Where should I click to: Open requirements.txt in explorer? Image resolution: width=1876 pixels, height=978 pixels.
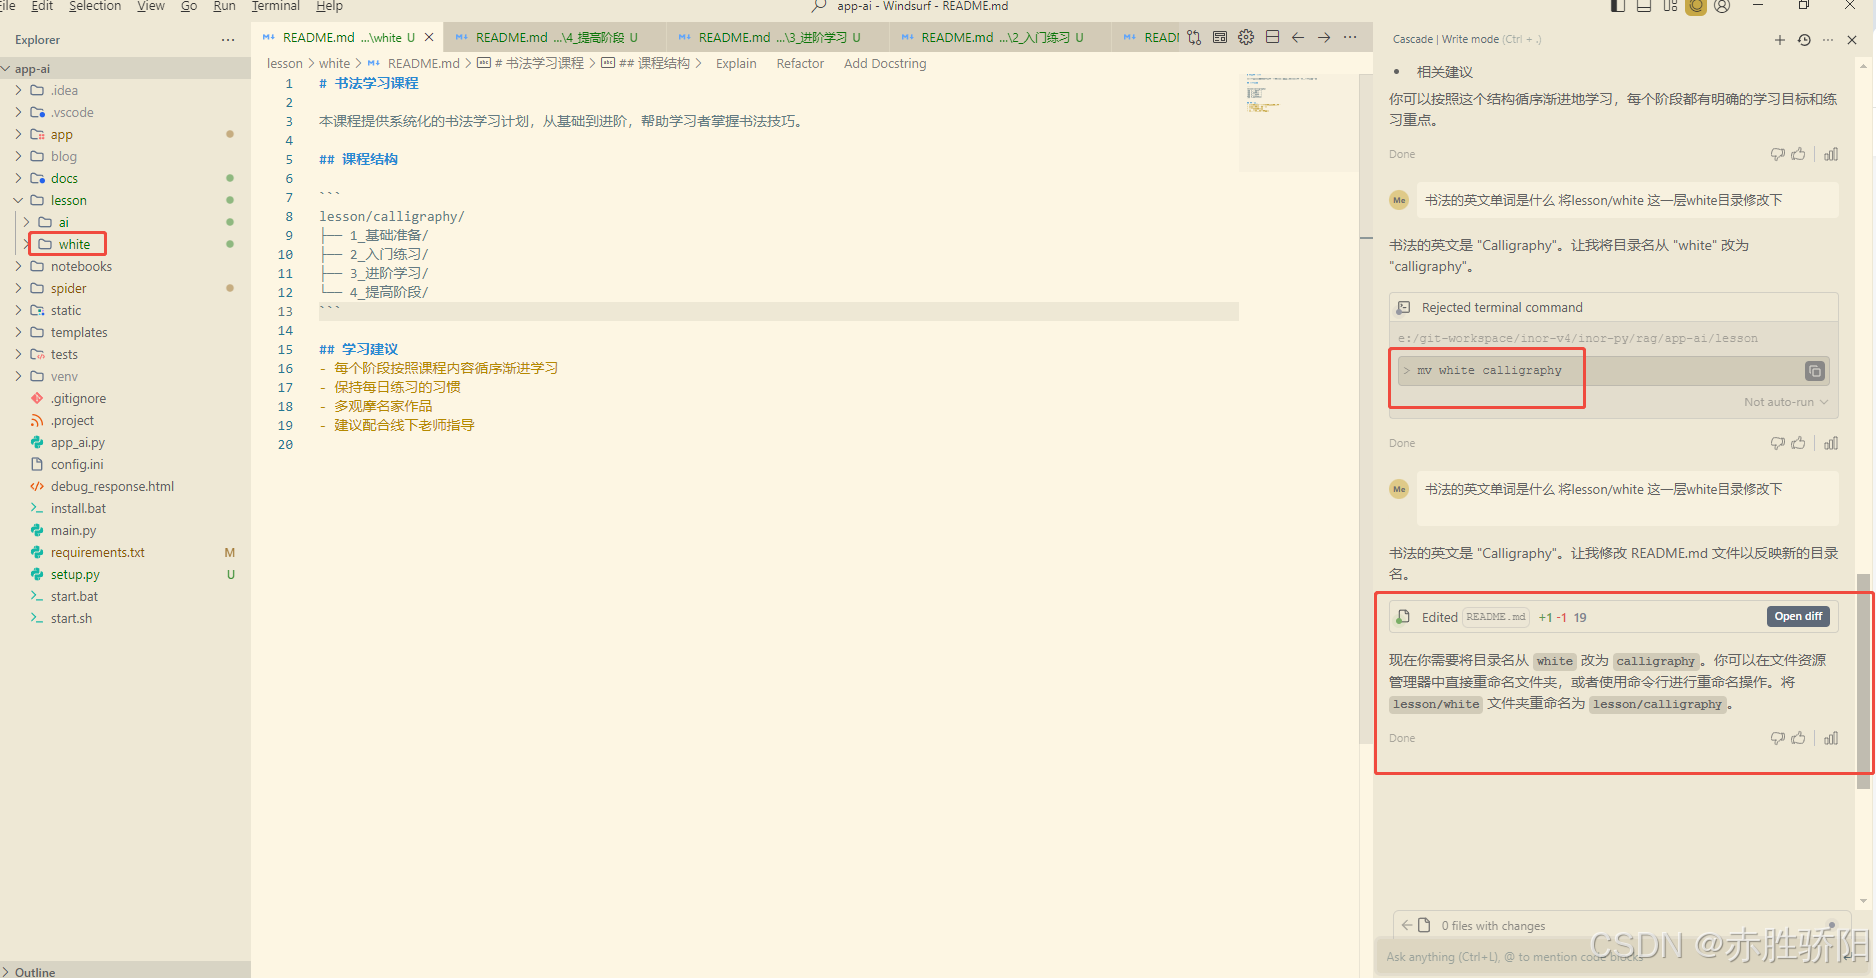coord(98,552)
